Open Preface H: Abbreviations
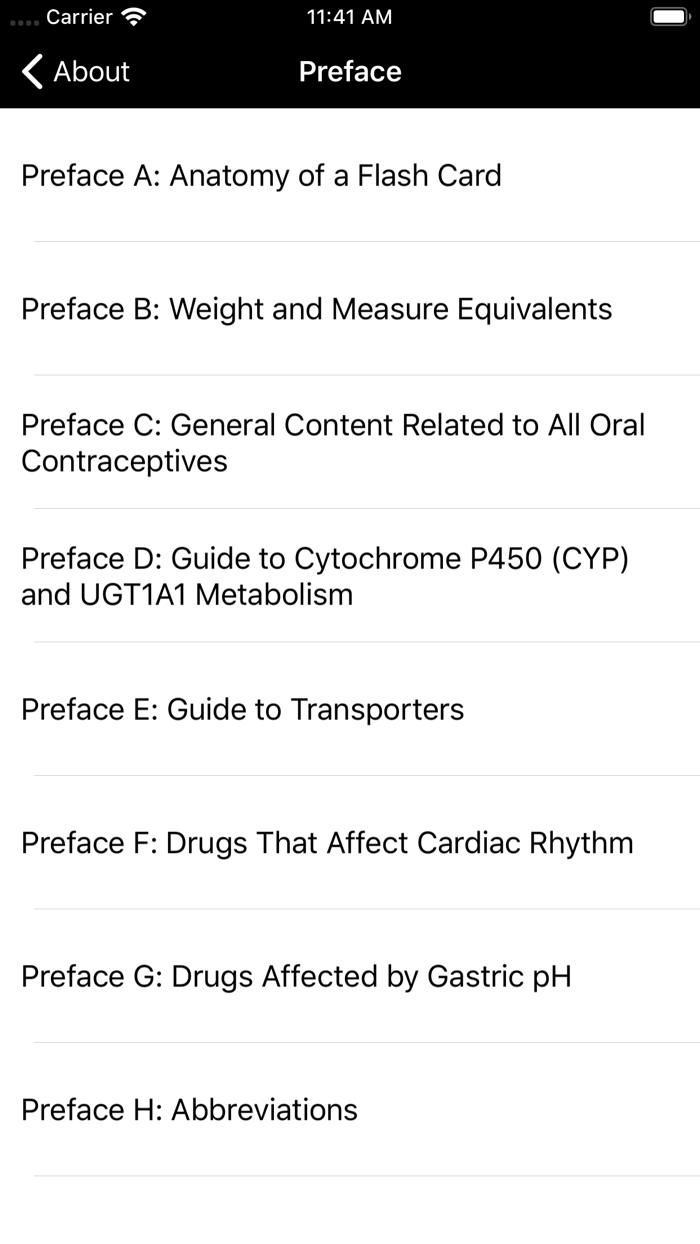This screenshot has height=1244, width=700. pos(188,1110)
